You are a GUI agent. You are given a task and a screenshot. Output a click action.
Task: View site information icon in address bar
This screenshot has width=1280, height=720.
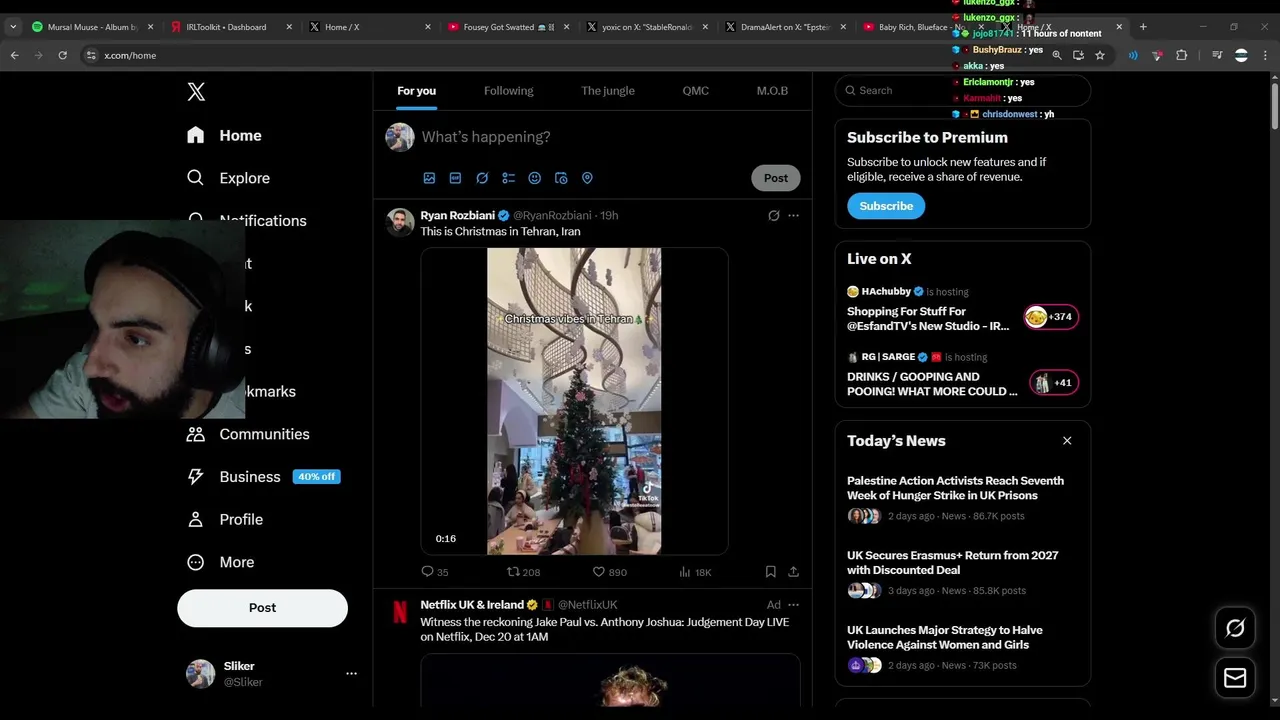(90, 56)
